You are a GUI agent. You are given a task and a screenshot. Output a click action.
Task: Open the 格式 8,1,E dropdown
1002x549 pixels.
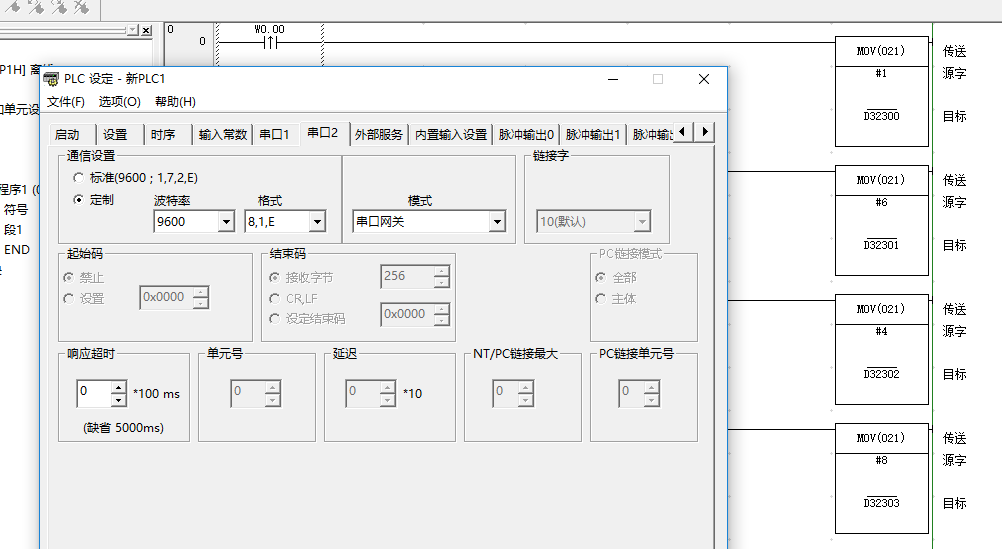[317, 222]
